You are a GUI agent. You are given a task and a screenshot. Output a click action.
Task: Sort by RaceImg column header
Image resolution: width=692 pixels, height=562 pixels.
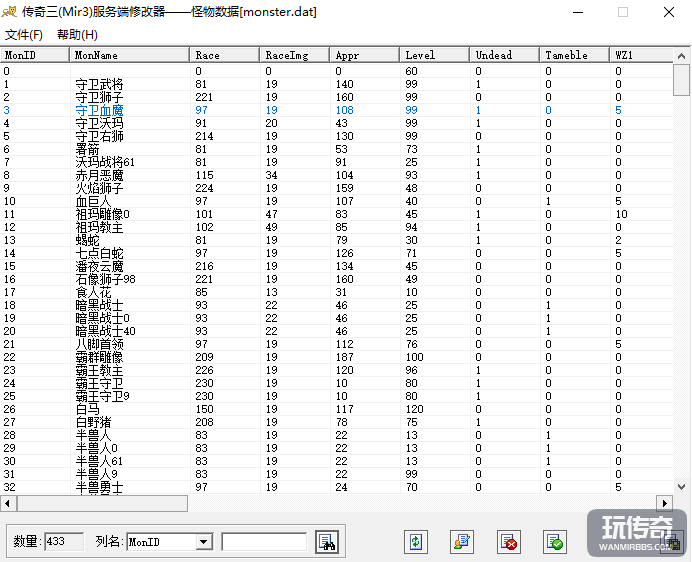(x=295, y=55)
